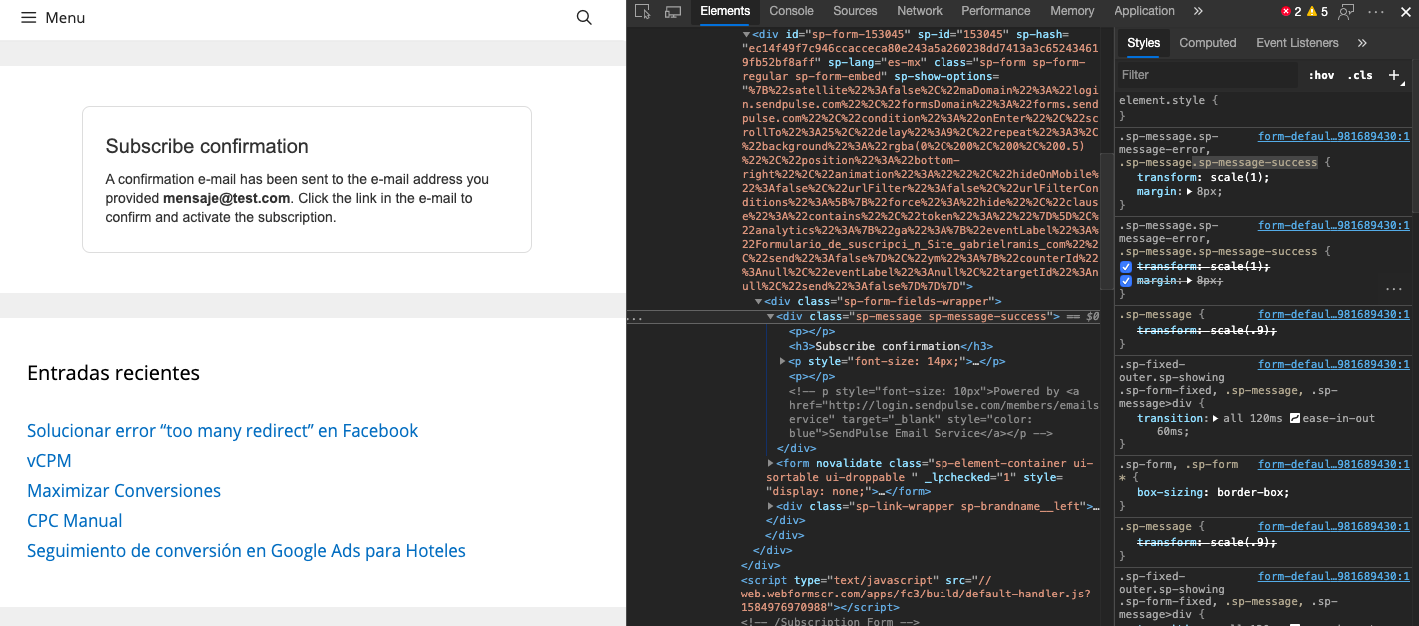1419x626 pixels.
Task: Collapse the sp-form-fields-wrapper div node
Action: [758, 301]
